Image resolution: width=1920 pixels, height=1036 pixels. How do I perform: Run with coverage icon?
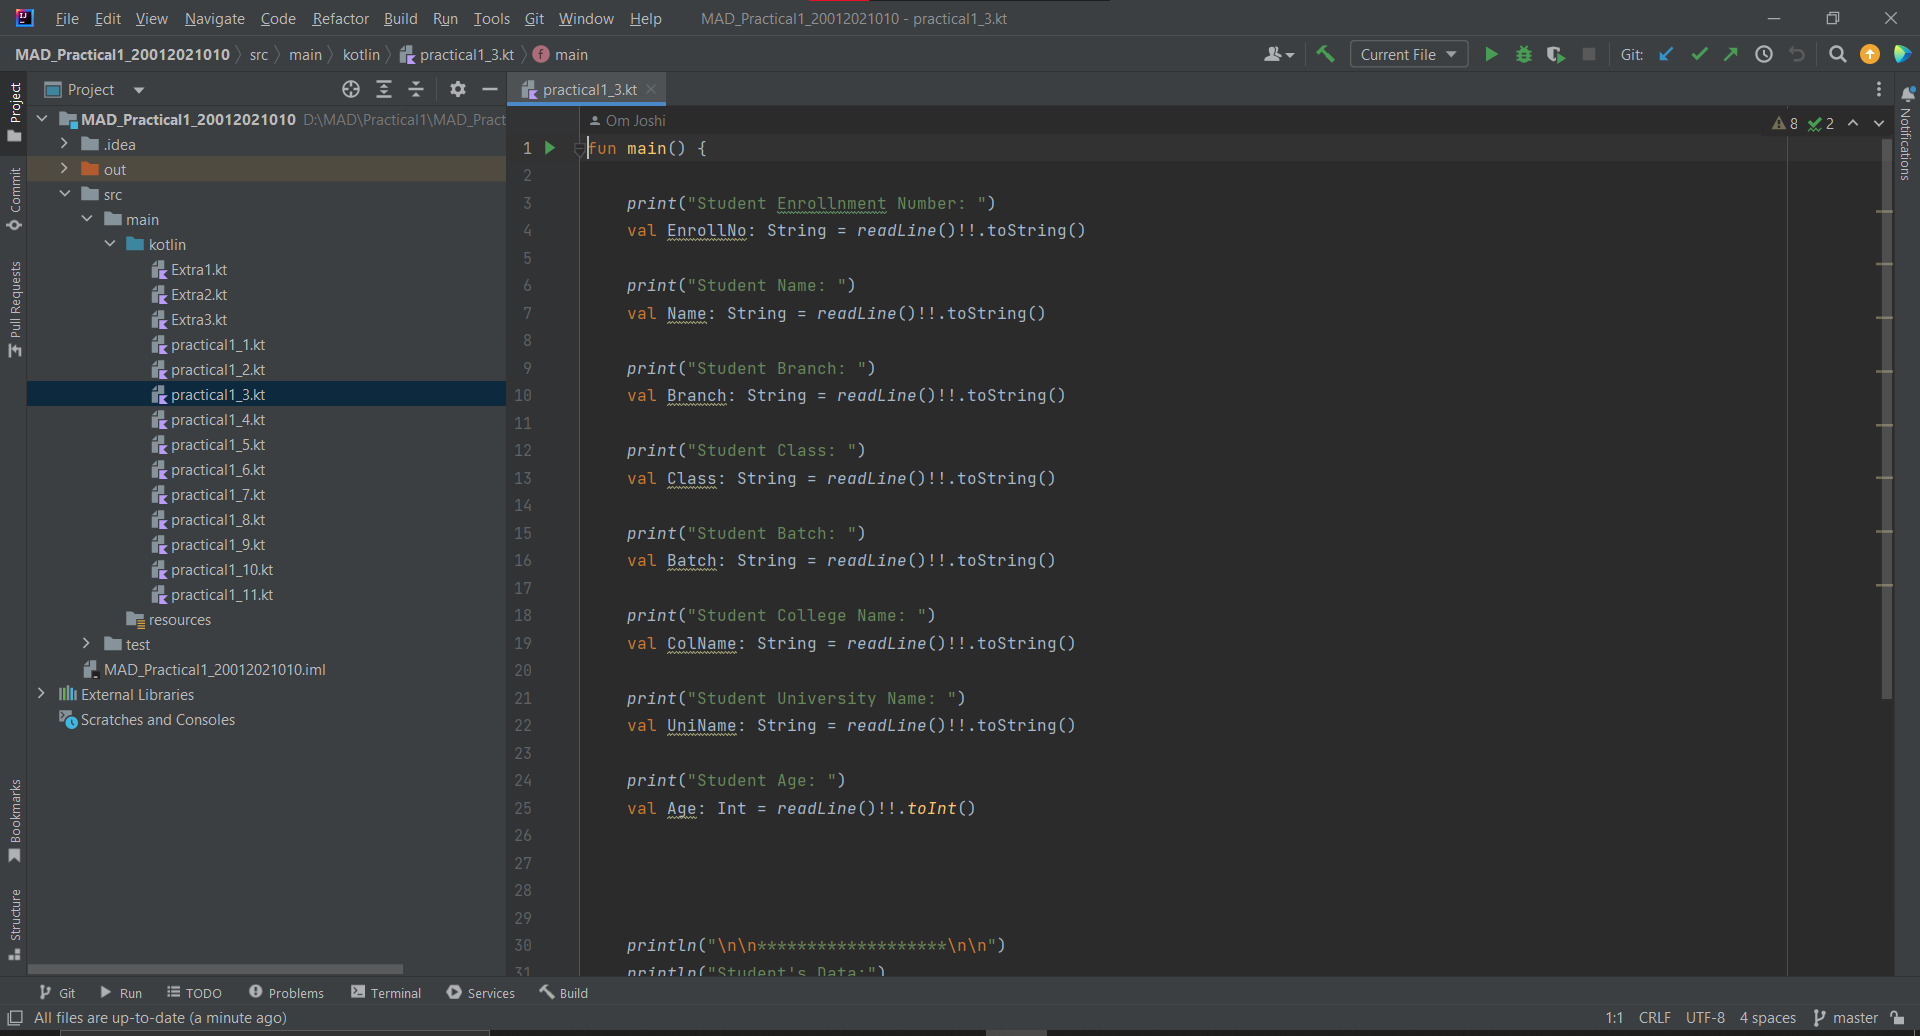pos(1556,55)
